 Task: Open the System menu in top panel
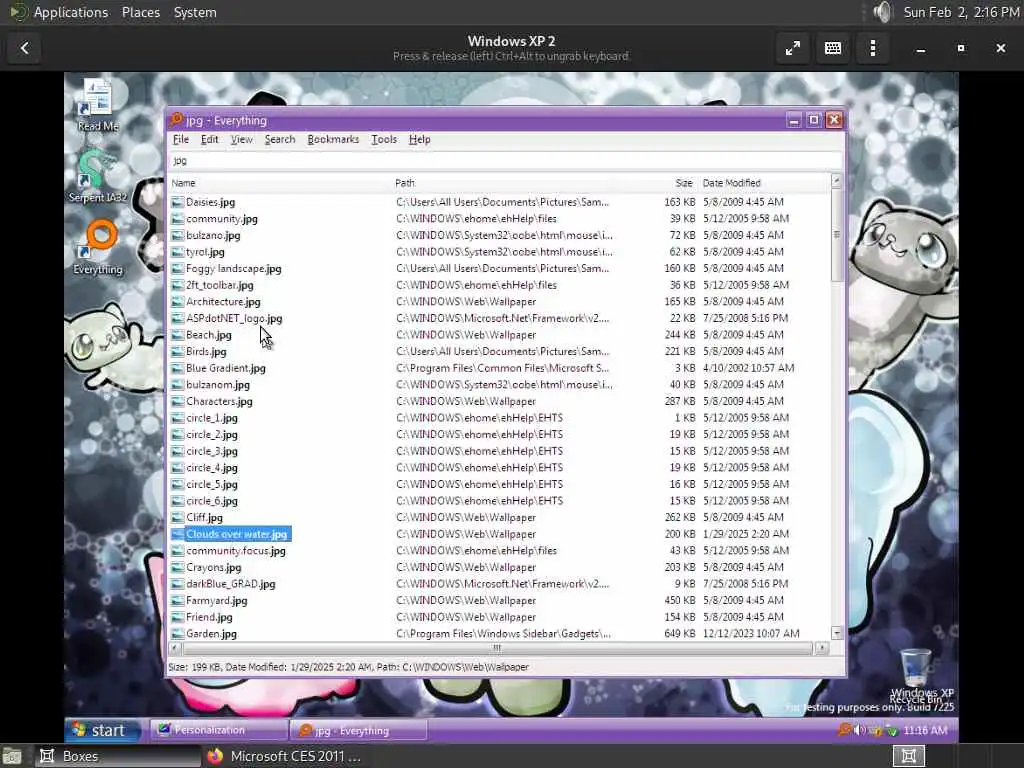point(195,12)
